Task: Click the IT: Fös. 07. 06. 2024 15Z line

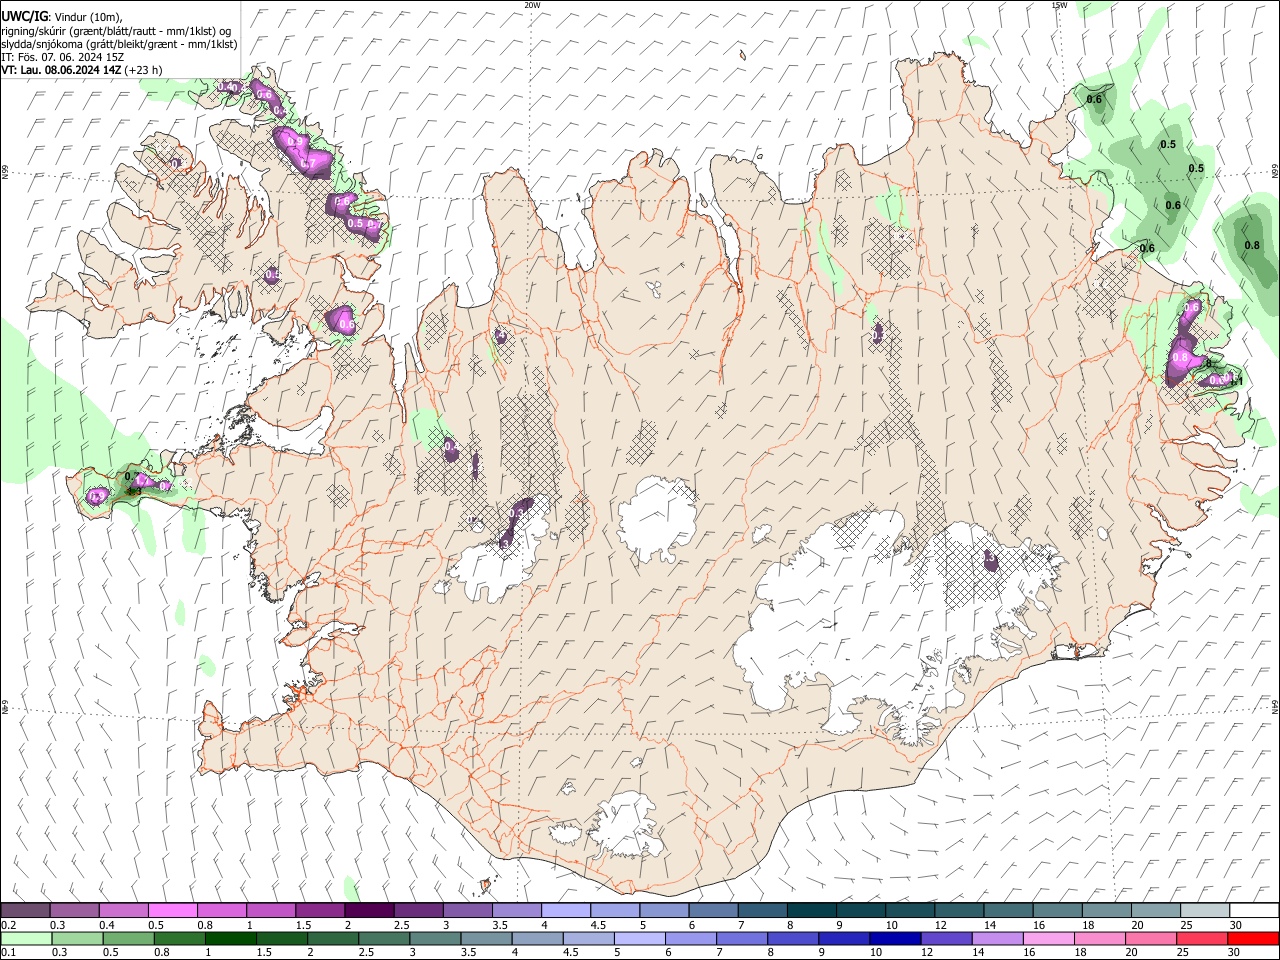Action: pos(62,57)
